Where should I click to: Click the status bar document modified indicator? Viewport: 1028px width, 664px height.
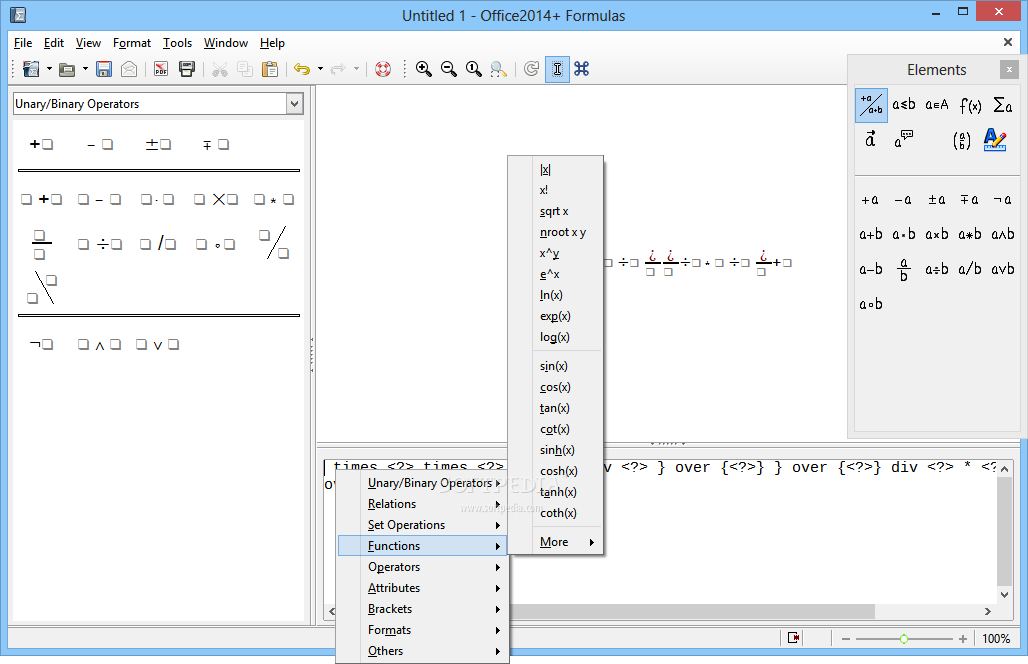[793, 638]
